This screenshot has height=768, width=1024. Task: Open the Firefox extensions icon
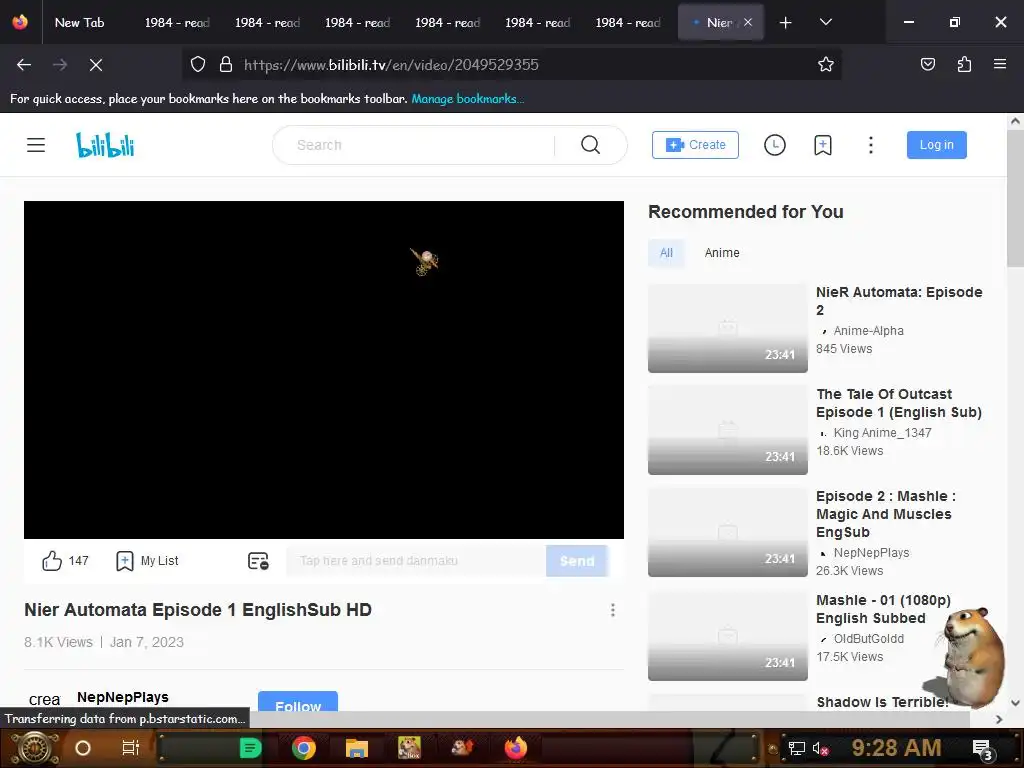(x=964, y=65)
